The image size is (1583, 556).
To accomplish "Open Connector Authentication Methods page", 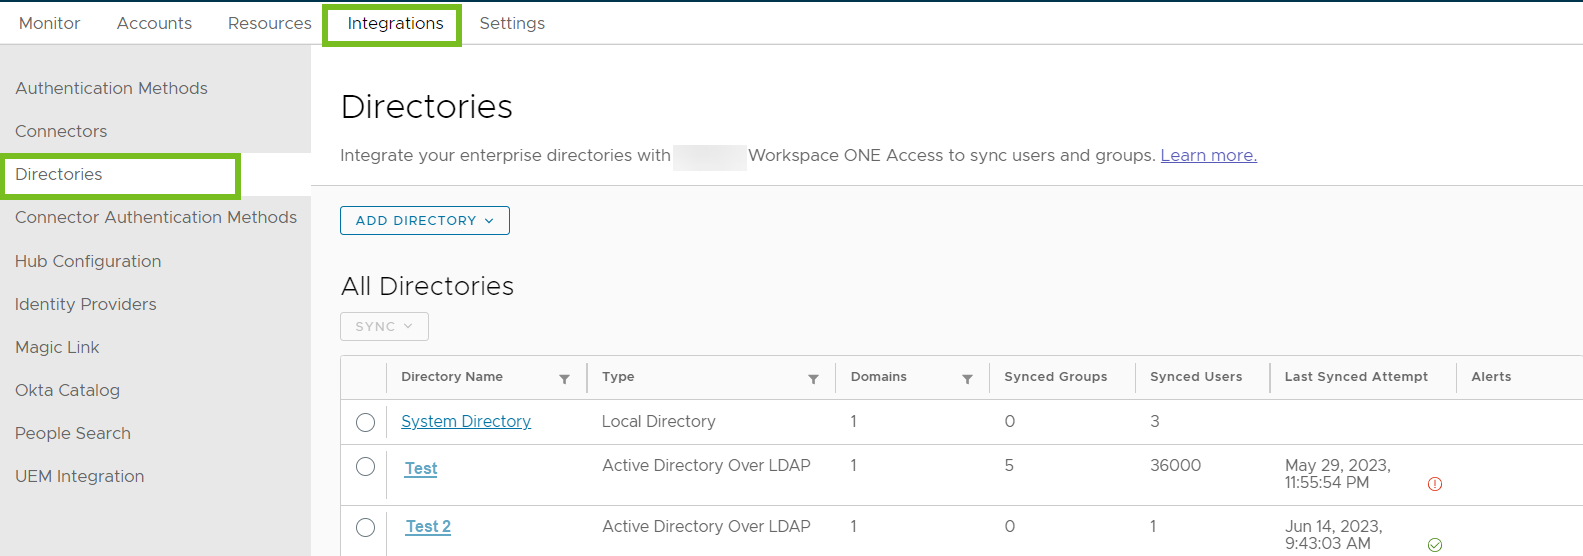I will coord(156,217).
